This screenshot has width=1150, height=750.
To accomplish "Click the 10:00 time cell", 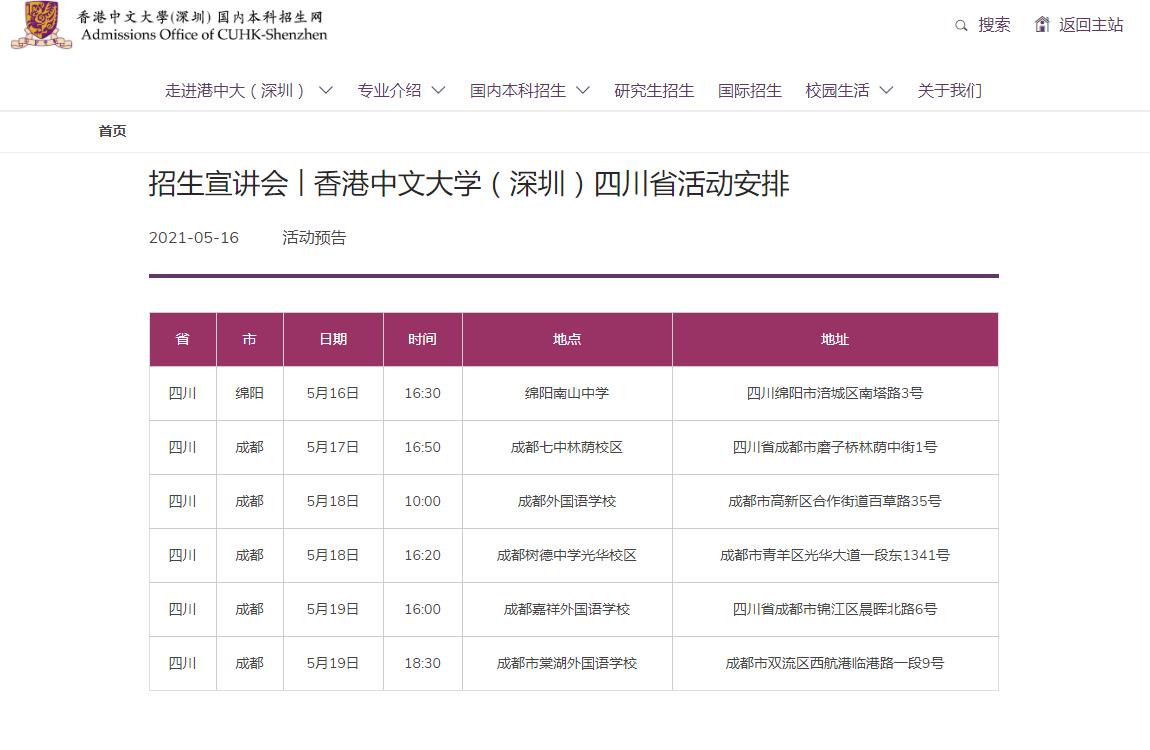I will (x=422, y=501).
